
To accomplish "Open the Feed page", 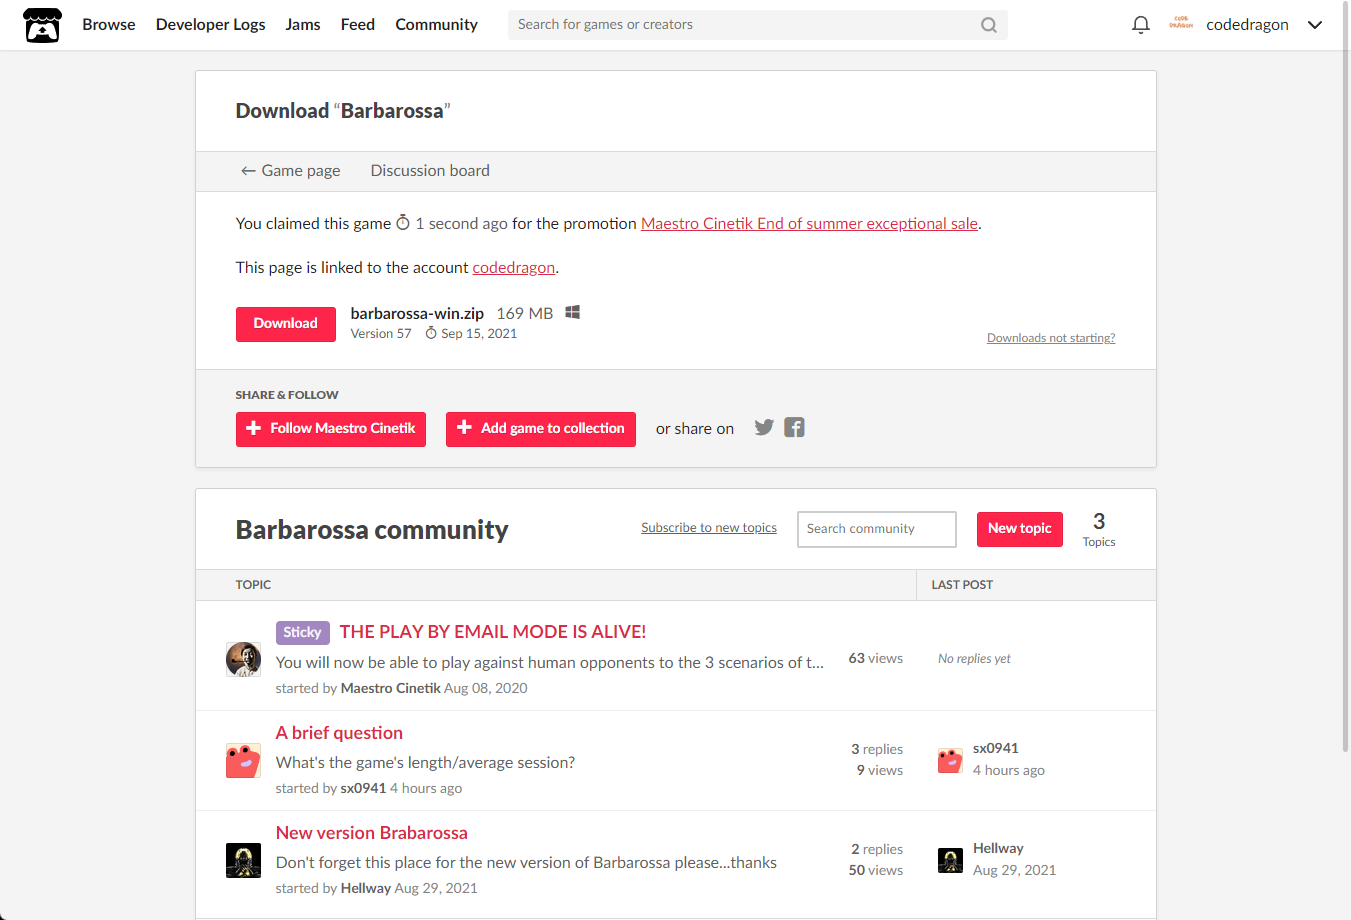I will (358, 24).
